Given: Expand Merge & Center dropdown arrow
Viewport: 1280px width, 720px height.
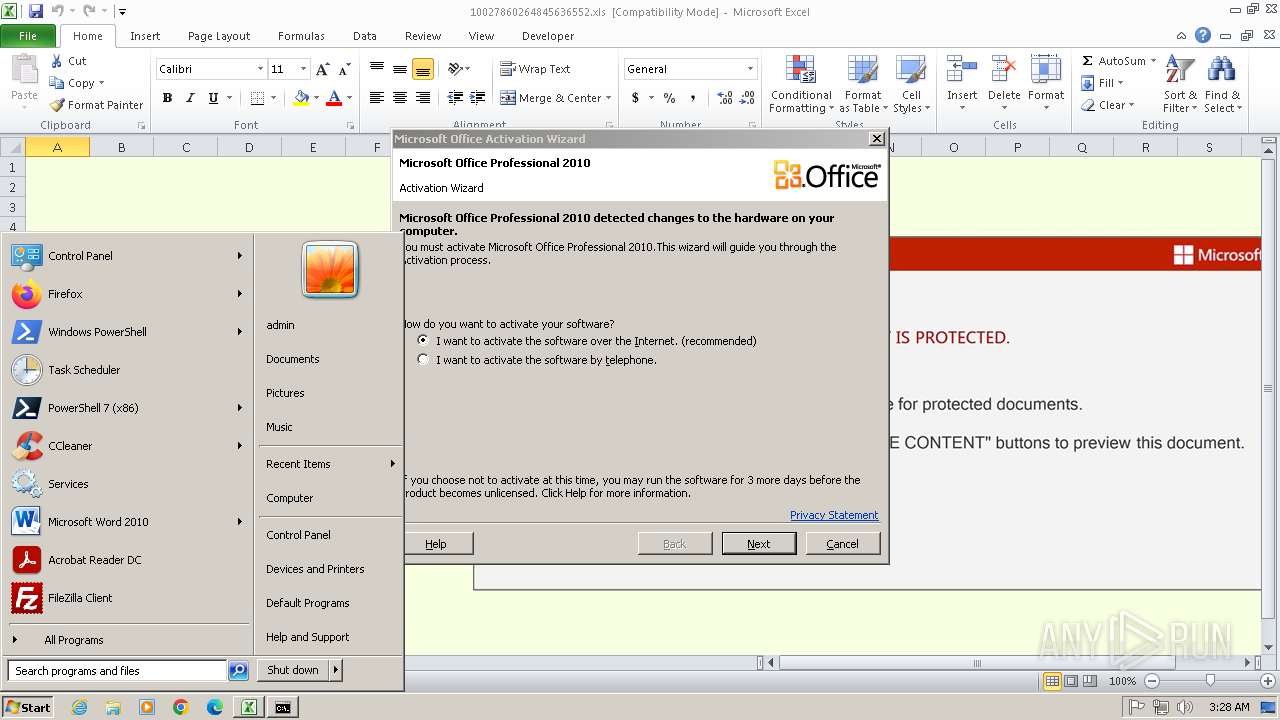Looking at the screenshot, I should pyautogui.click(x=610, y=98).
